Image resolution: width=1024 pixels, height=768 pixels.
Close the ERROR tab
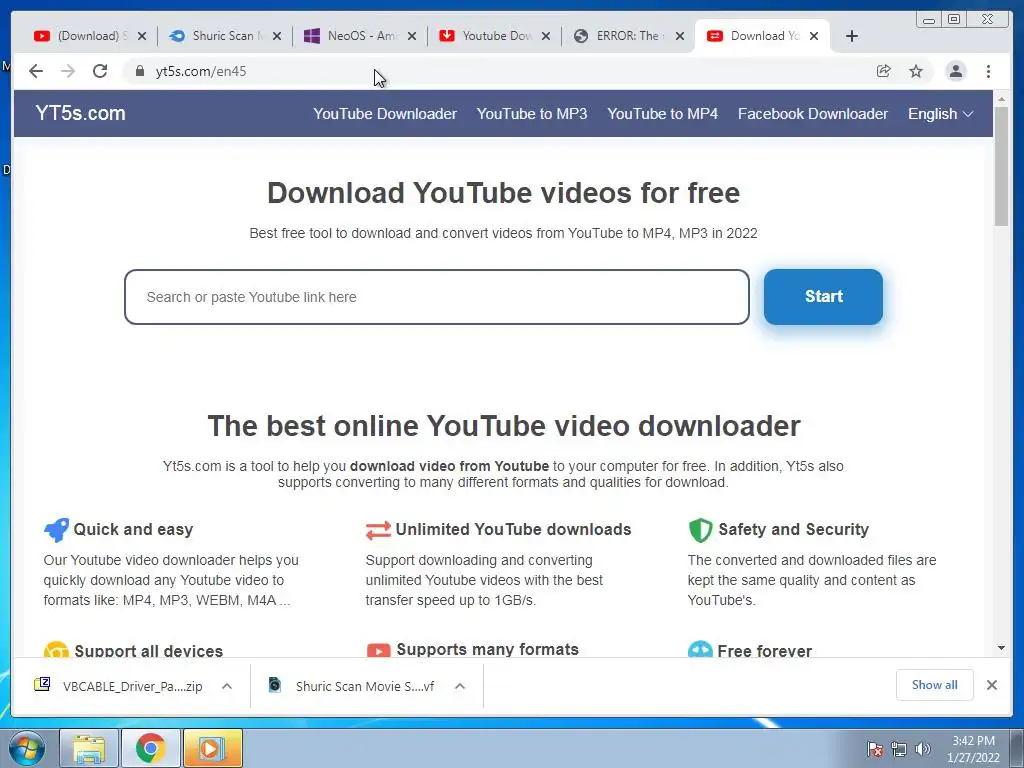point(680,36)
